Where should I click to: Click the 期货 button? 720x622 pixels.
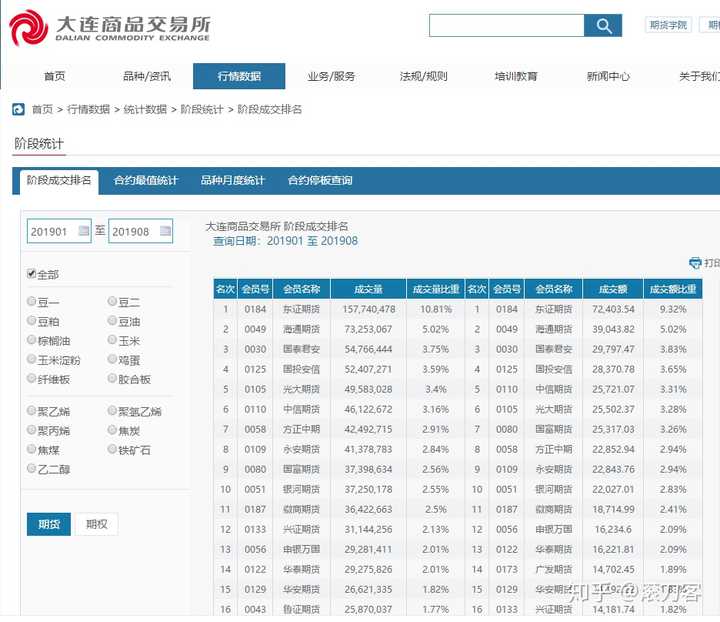49,524
